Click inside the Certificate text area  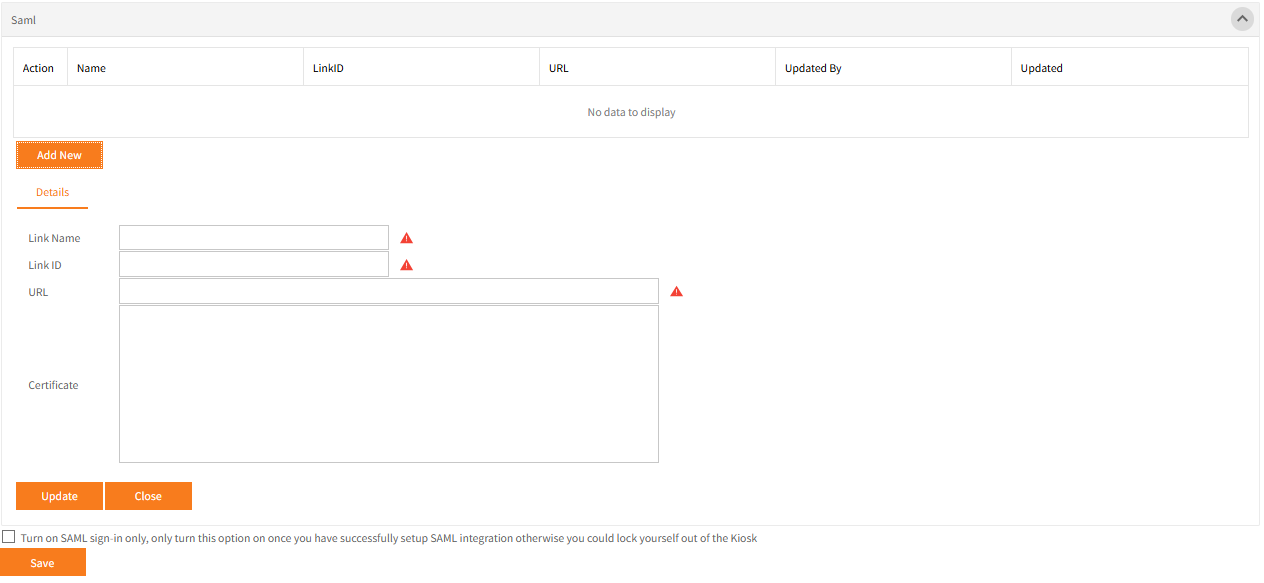tap(388, 384)
